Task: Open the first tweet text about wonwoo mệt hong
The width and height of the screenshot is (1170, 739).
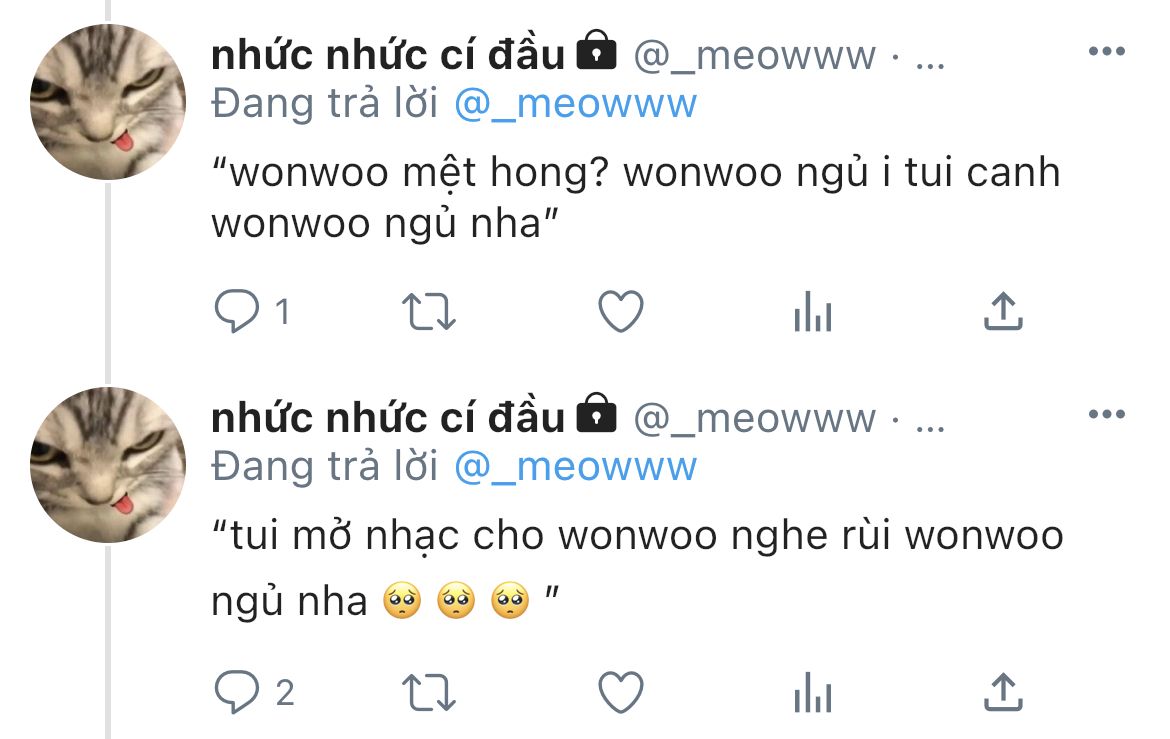Action: (x=636, y=198)
